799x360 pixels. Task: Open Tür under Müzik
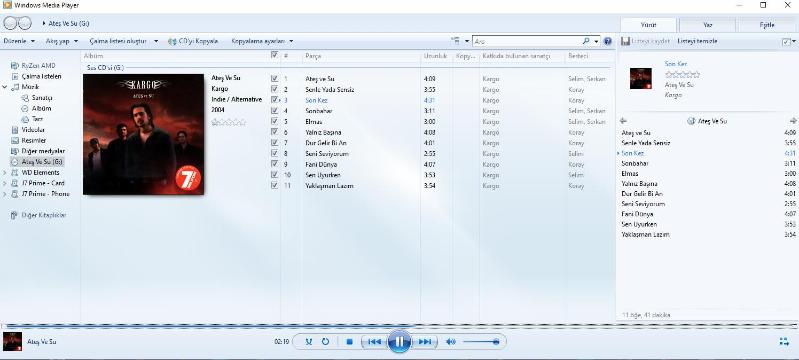click(37, 119)
